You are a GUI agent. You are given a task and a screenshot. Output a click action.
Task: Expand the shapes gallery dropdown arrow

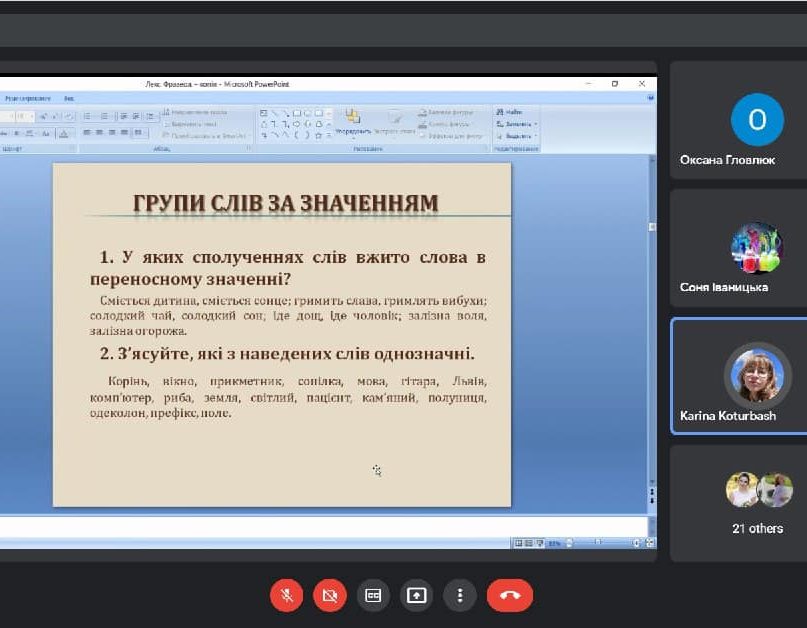pos(329,136)
